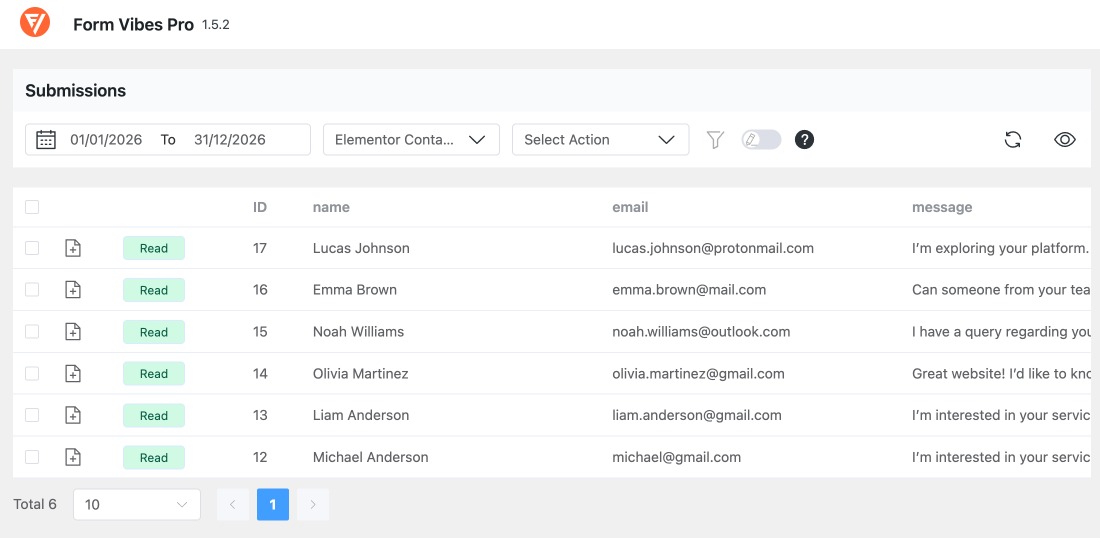Click the Total 6 count label
The image size is (1100, 538).
click(x=35, y=504)
